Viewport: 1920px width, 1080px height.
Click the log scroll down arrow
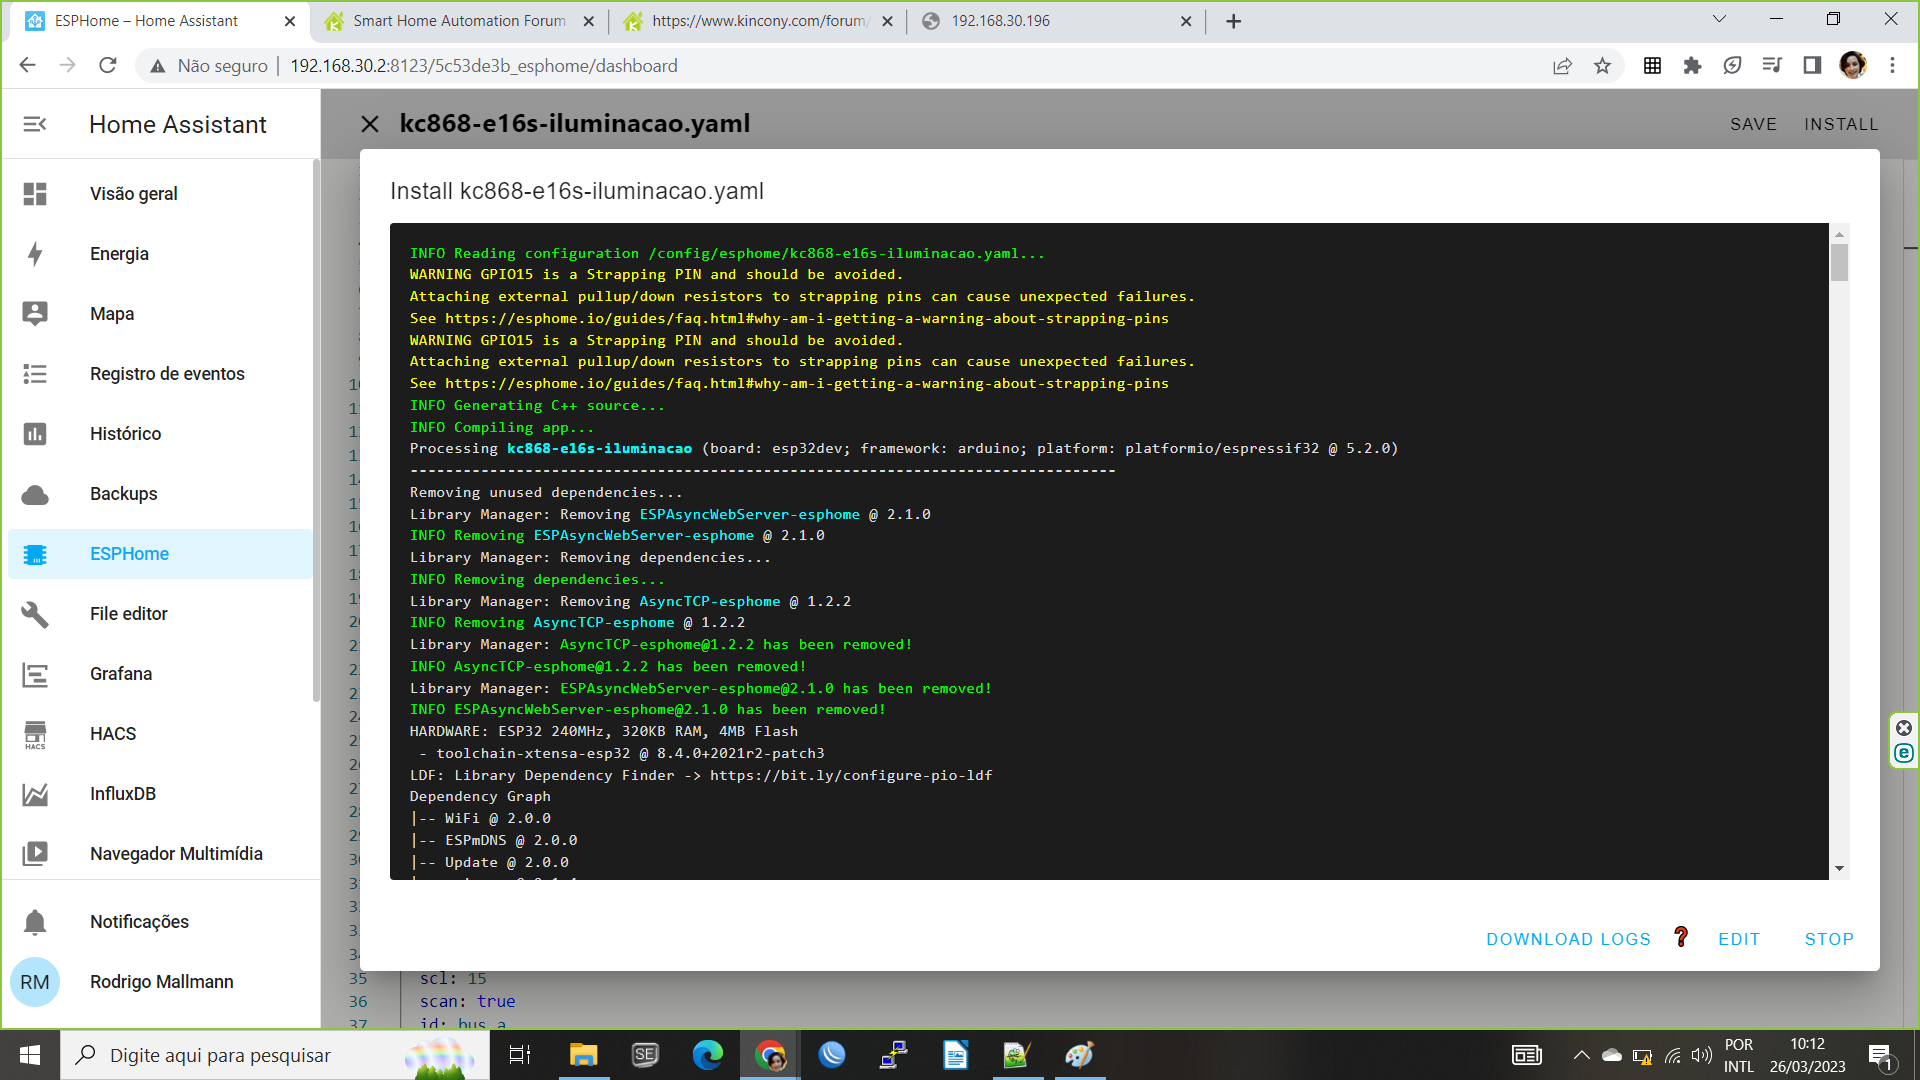pos(1839,868)
